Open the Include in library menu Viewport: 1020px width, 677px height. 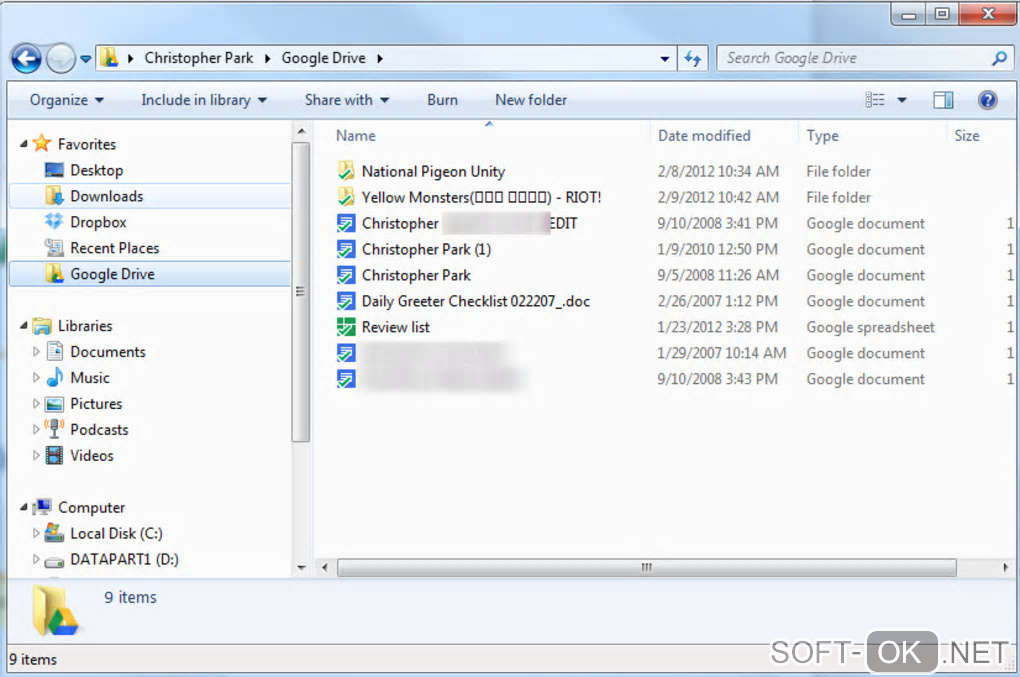[x=204, y=100]
